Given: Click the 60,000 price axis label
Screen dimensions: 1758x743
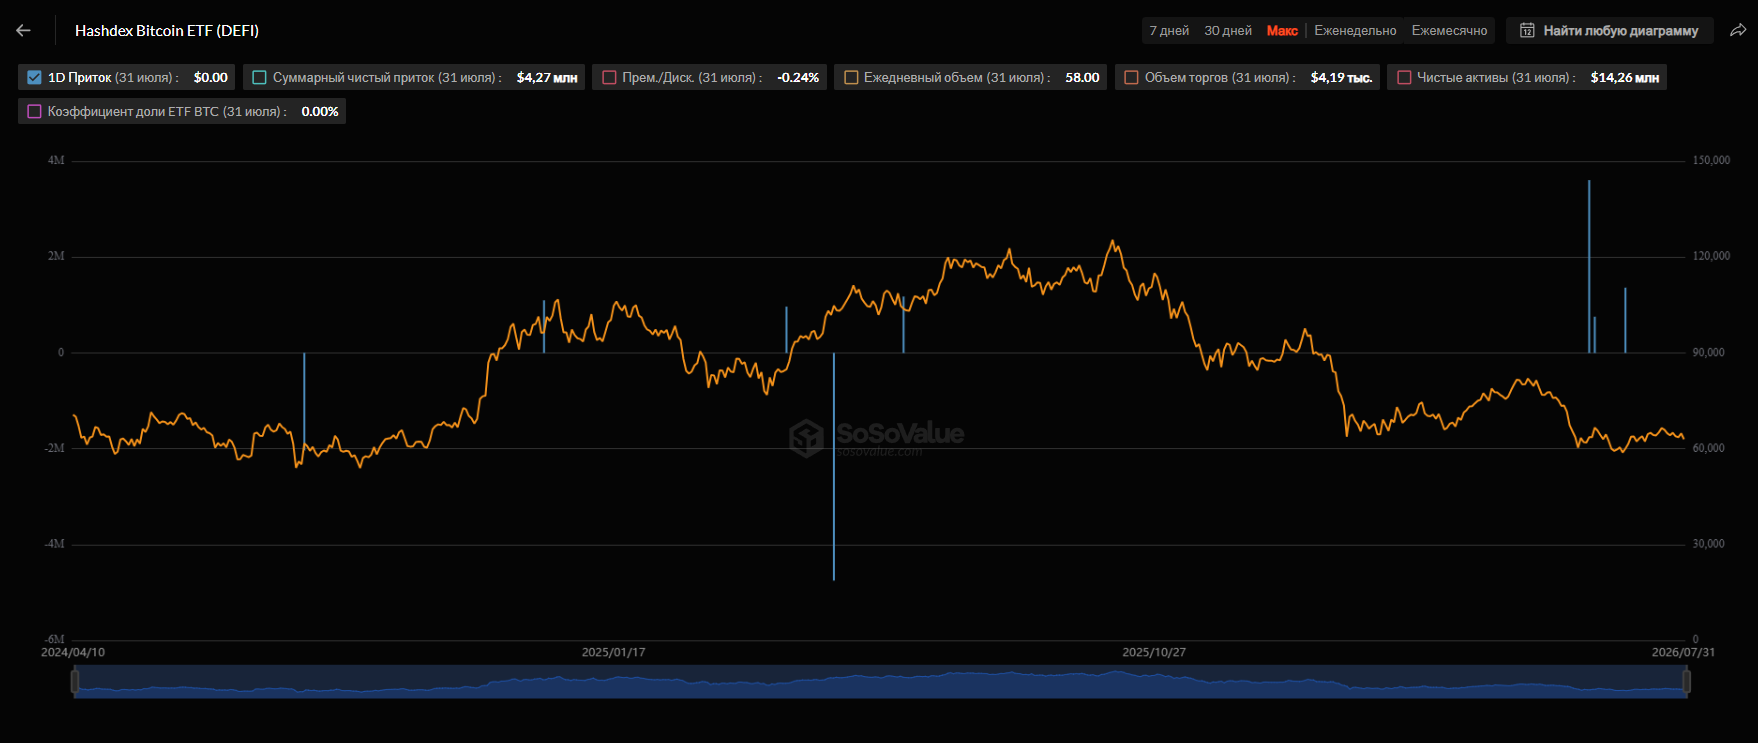Looking at the screenshot, I should (x=1708, y=448).
